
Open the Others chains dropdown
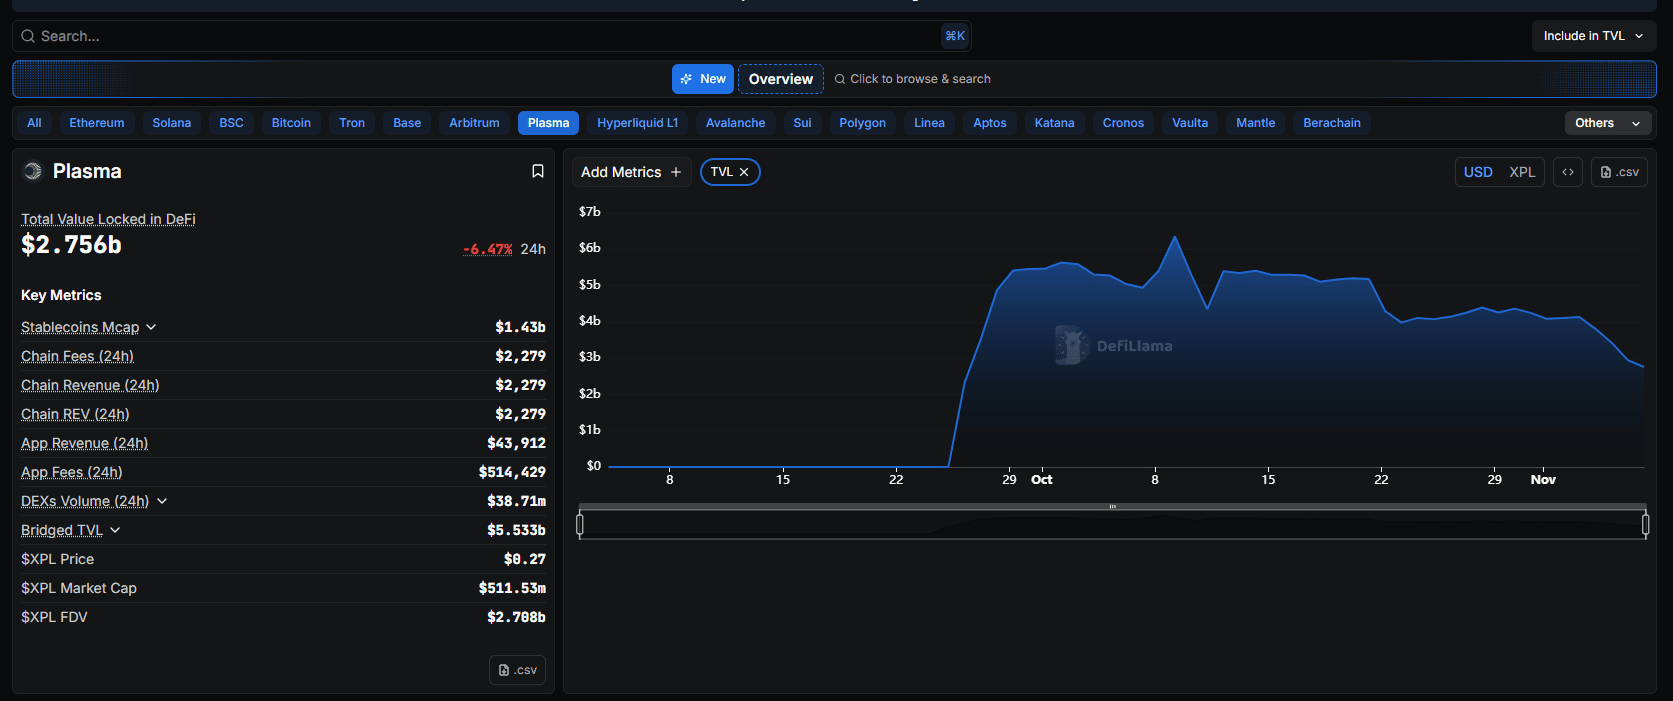click(1607, 123)
